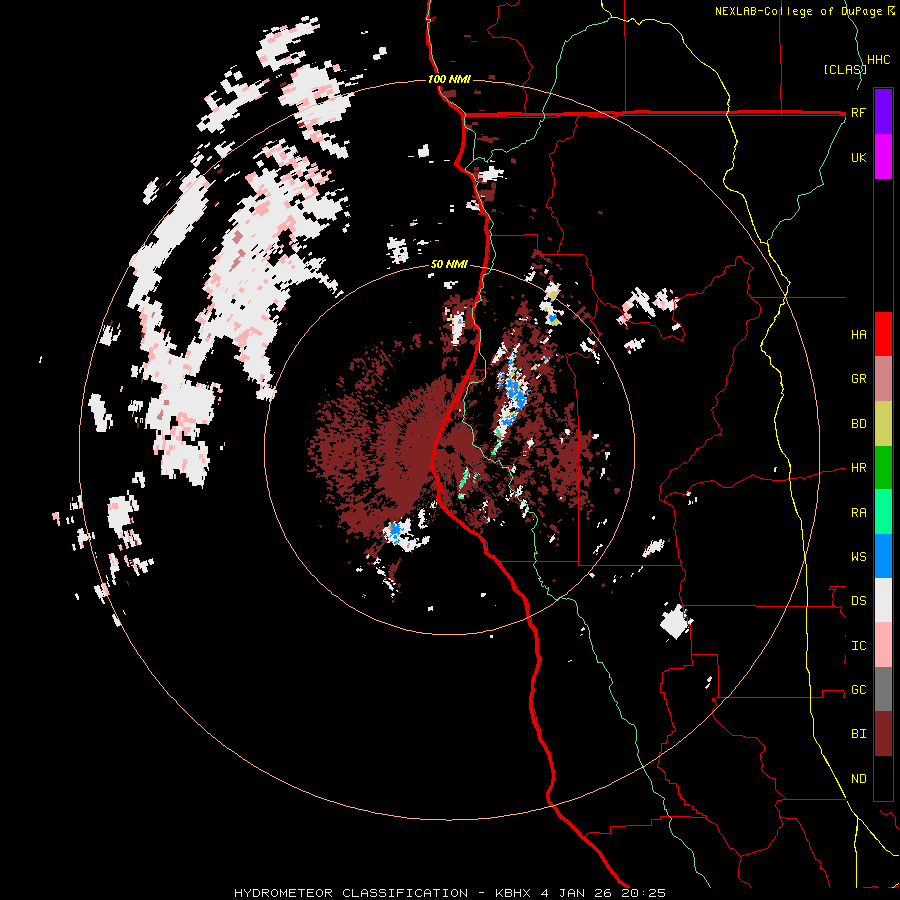
Task: Click the 'RF' legend label
Action: tap(858, 112)
